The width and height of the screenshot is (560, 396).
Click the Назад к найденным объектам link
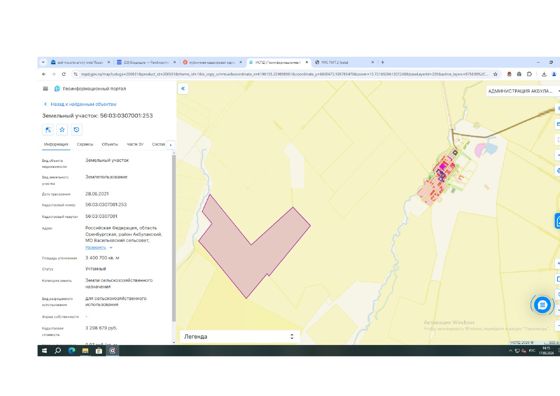coord(83,104)
